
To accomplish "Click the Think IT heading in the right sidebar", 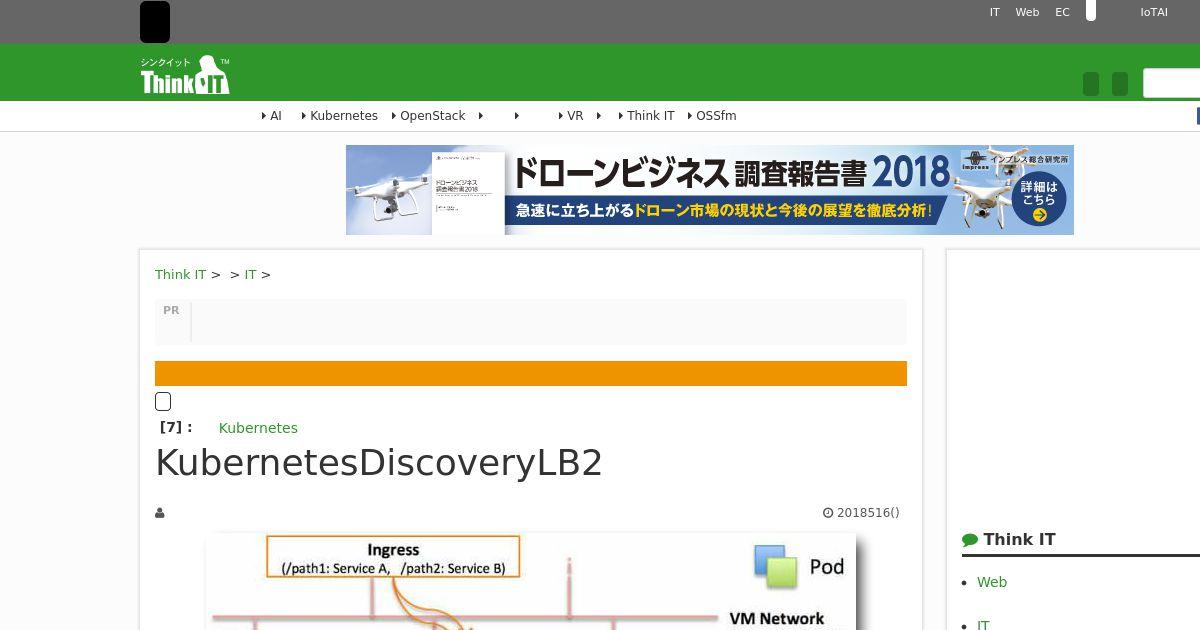I will click(1019, 540).
